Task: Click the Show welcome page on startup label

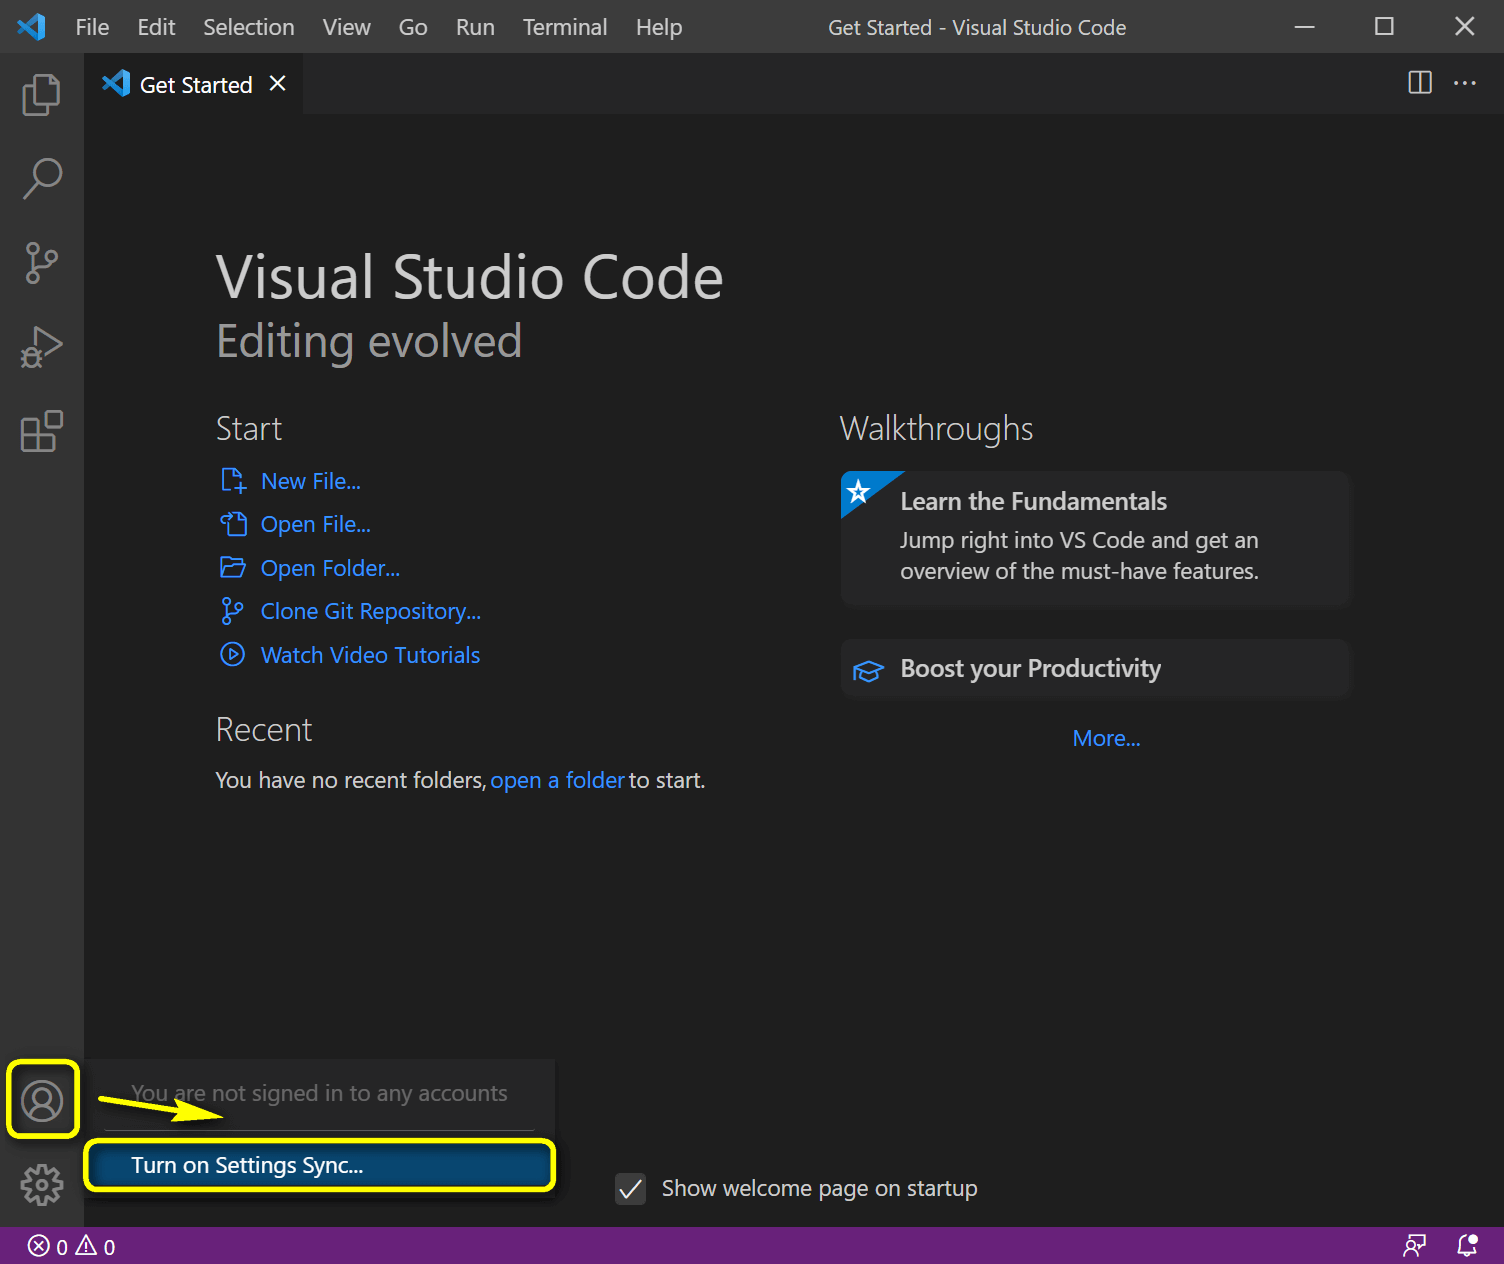Action: coord(820,1188)
